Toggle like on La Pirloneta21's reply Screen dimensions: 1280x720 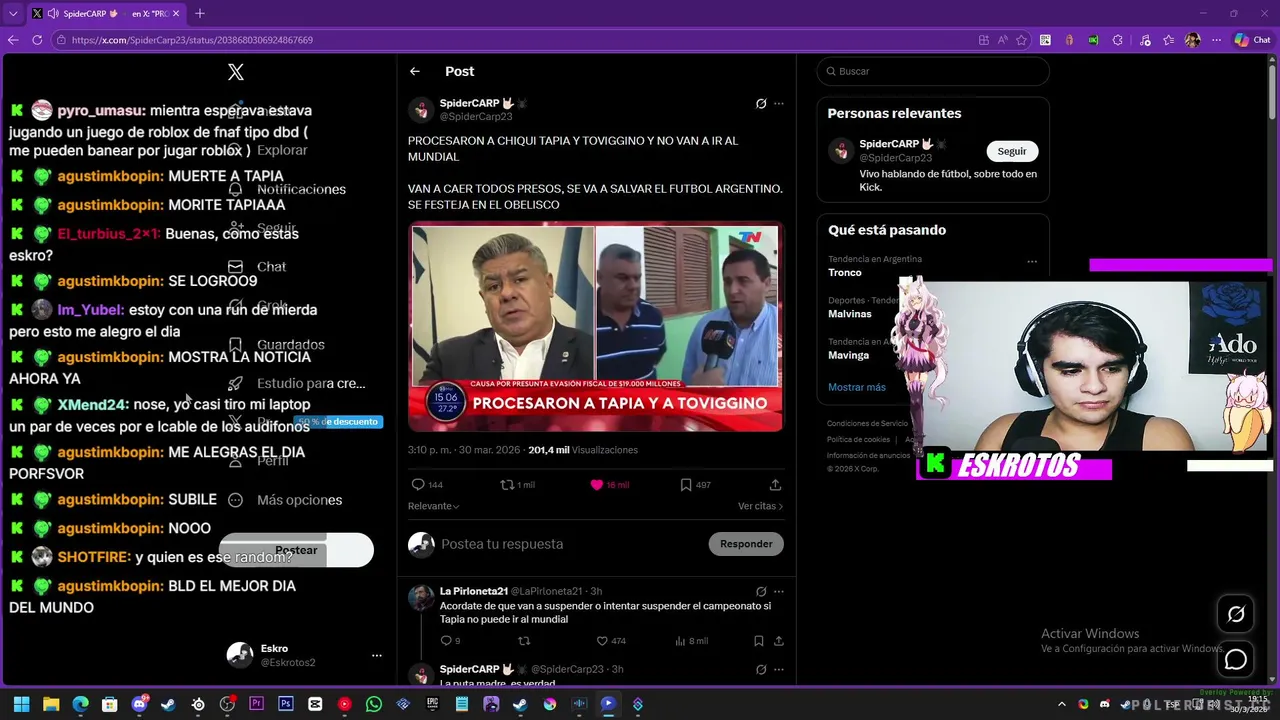pyautogui.click(x=610, y=641)
